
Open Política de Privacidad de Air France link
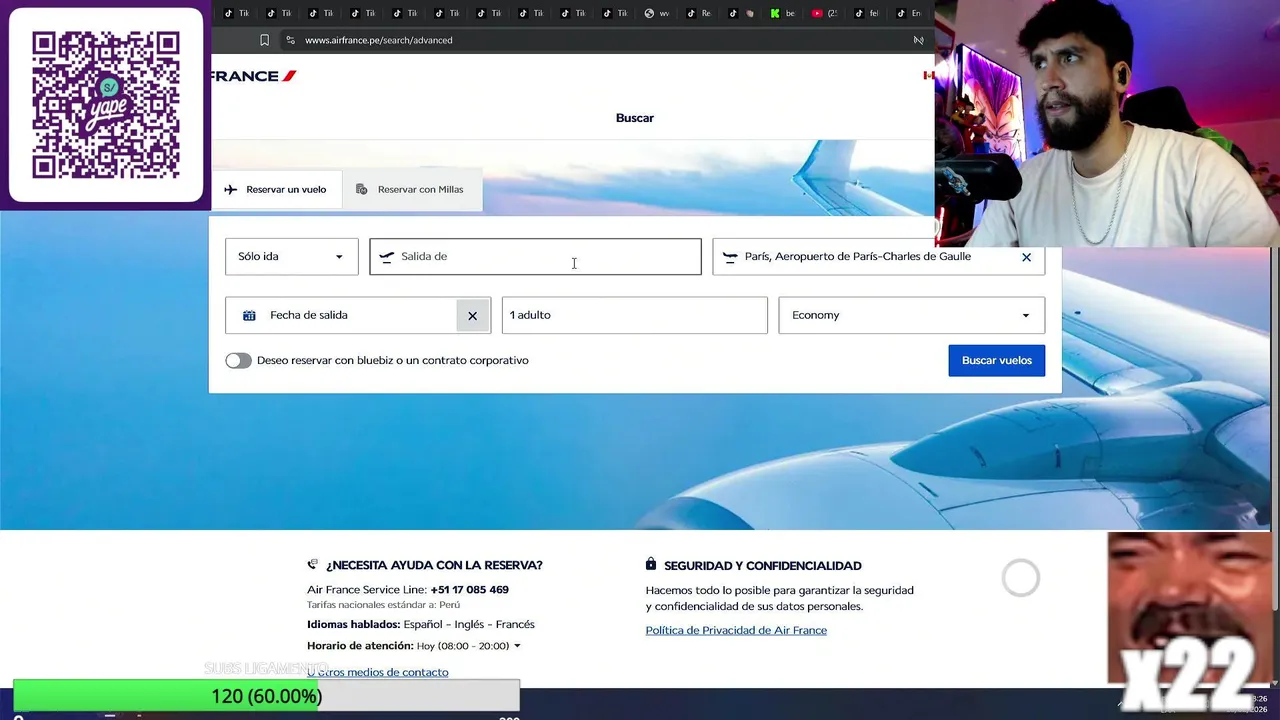(736, 630)
